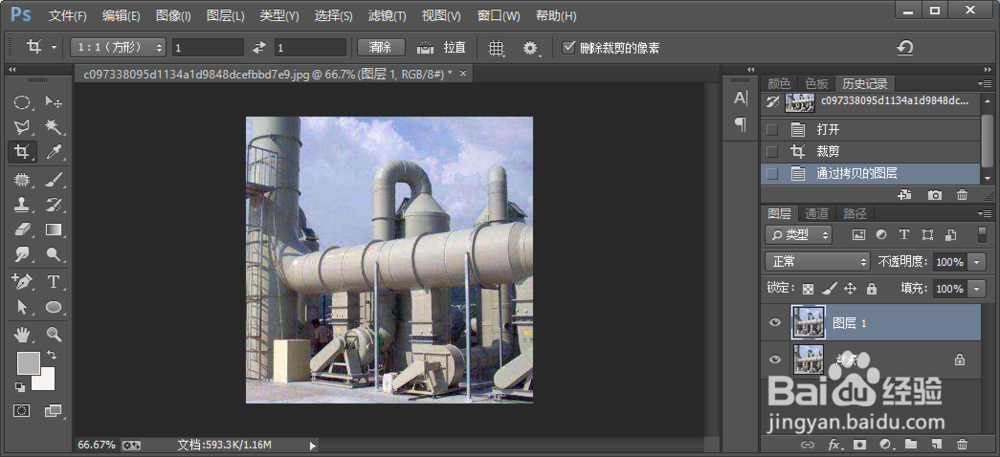Click the 清除 button

[x=381, y=47]
